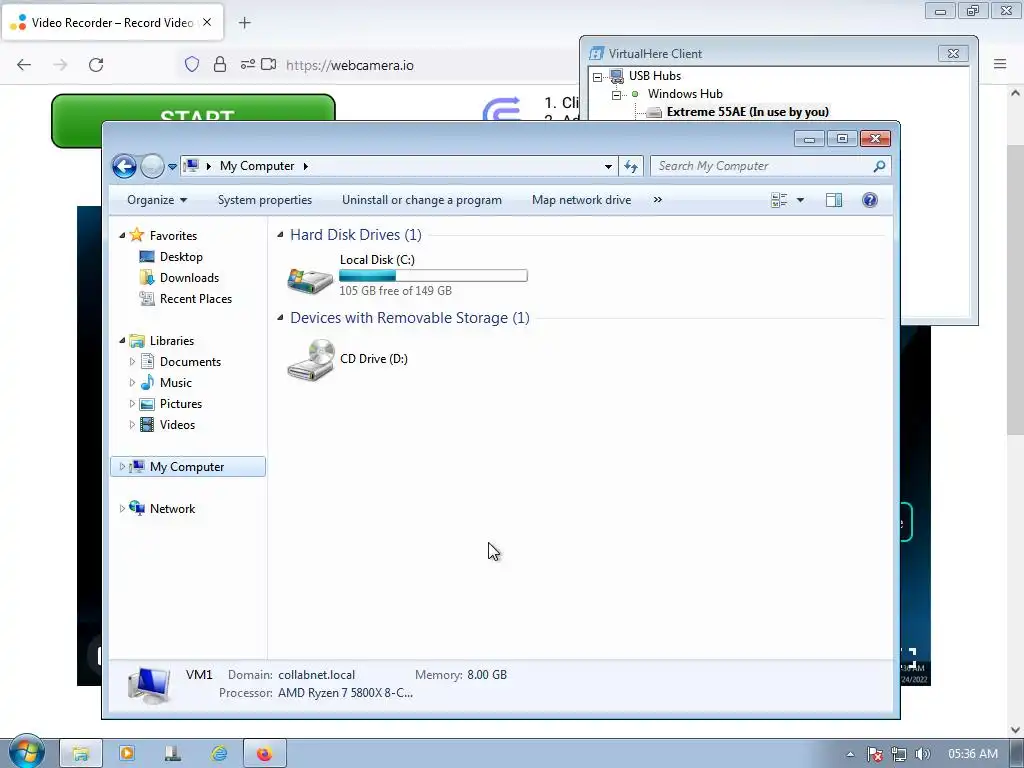1024x768 pixels.
Task: Click the Firefox back arrow
Action: tap(24, 65)
